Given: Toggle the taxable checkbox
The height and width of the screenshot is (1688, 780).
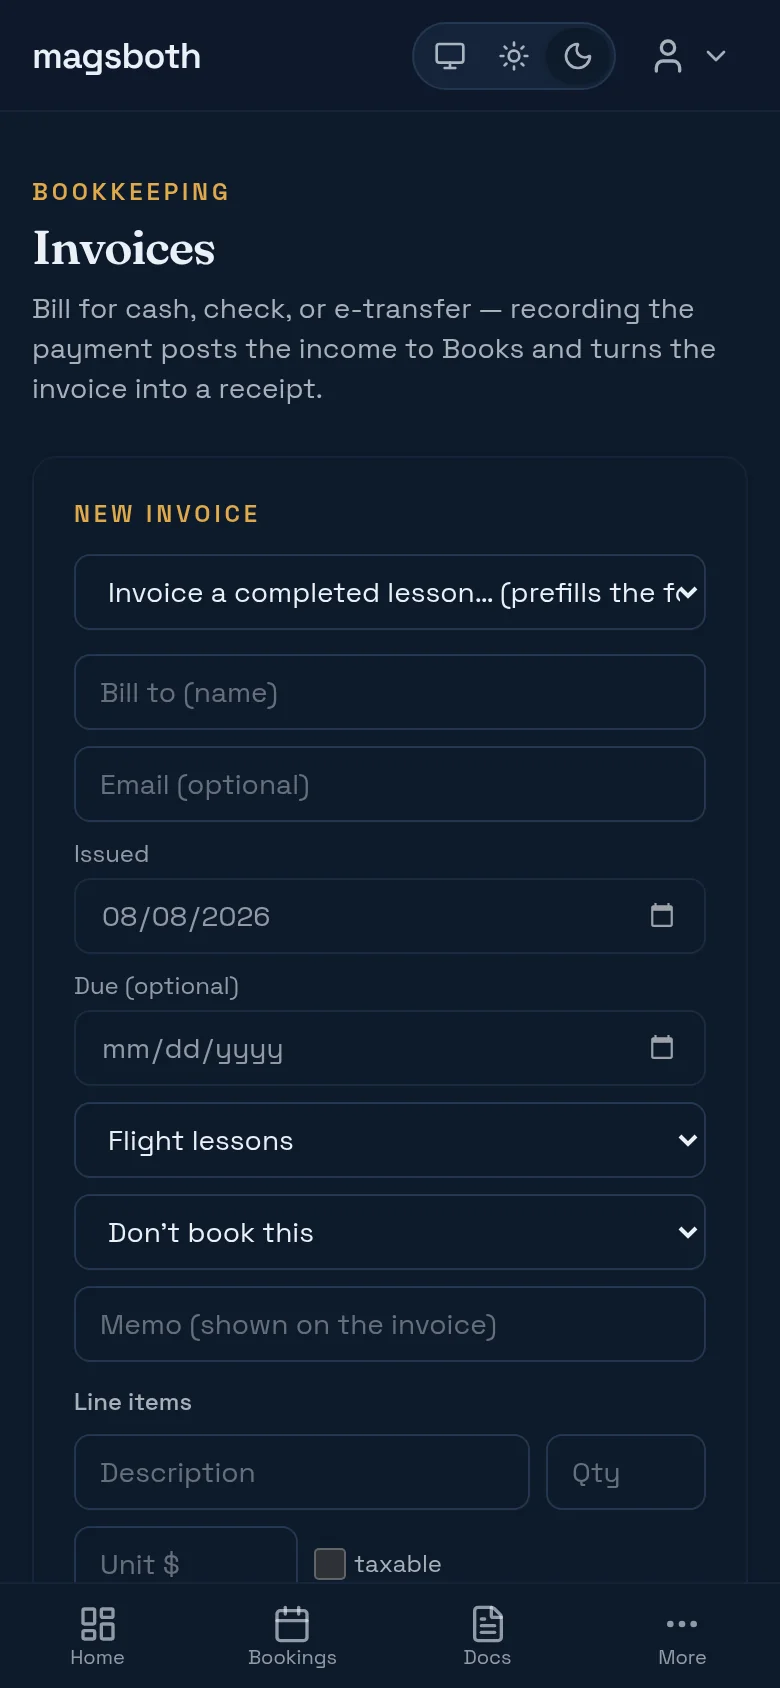Looking at the screenshot, I should click(330, 1563).
